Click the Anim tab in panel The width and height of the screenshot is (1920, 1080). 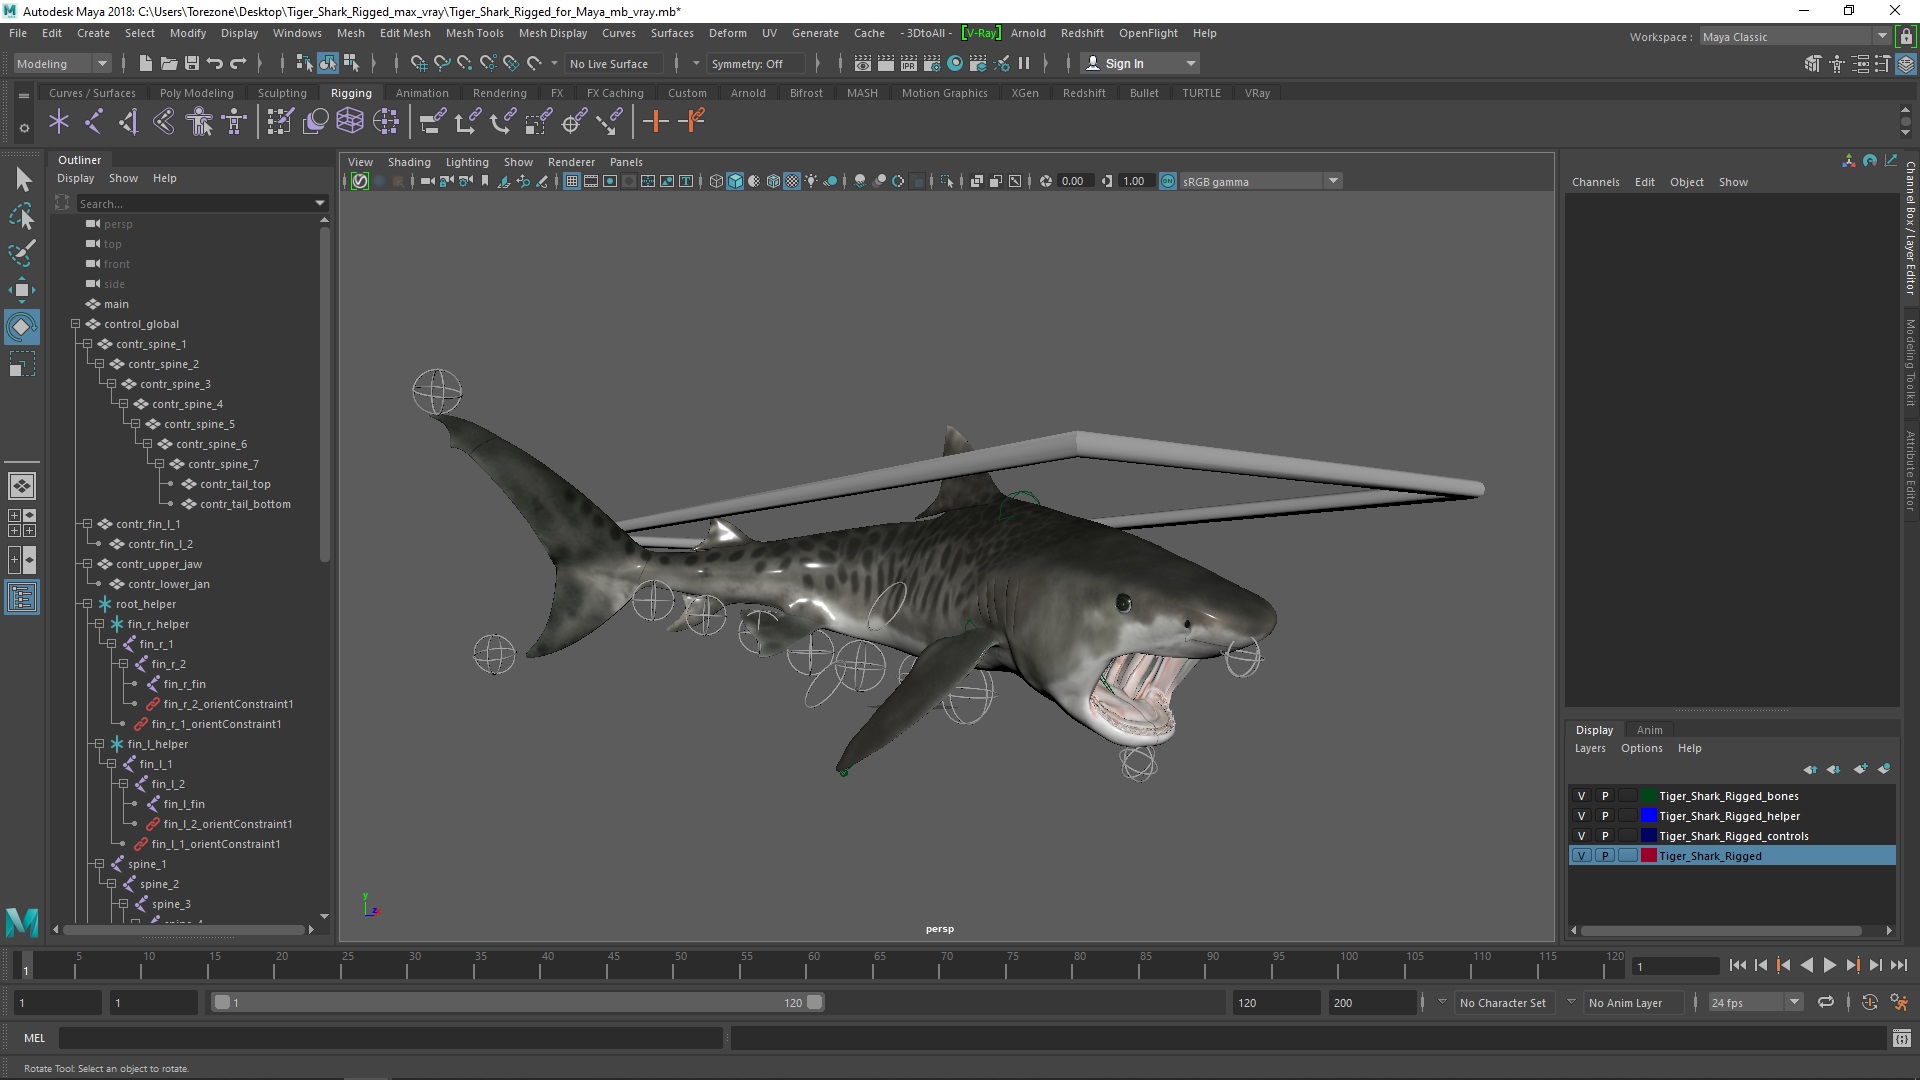[x=1648, y=728]
